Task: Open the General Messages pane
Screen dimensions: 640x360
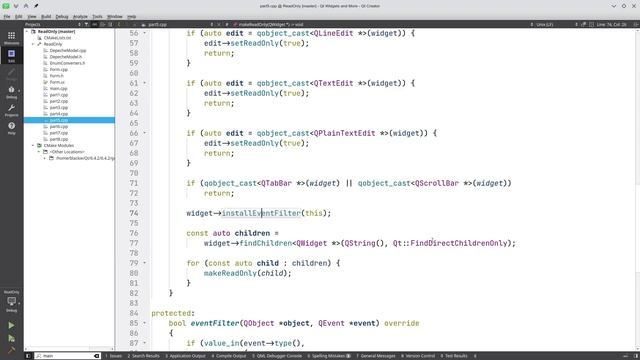Action: point(376,356)
